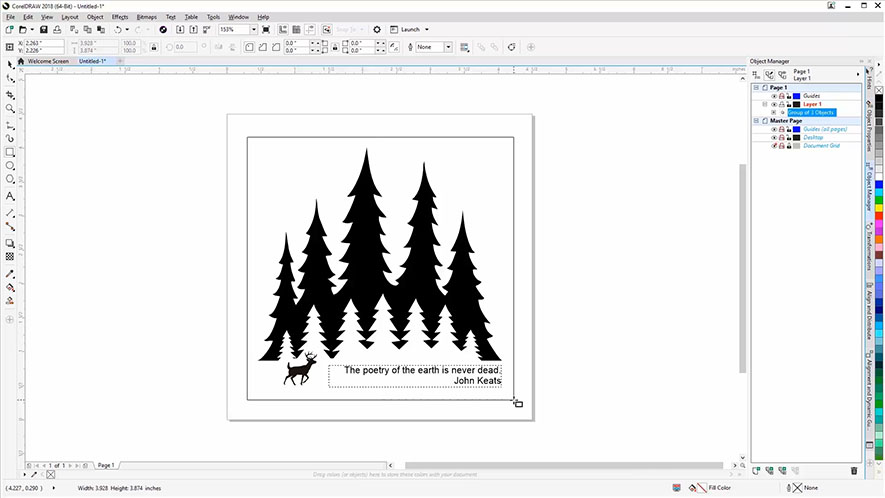This screenshot has width=885, height=498.
Task: Select the Ellipse tool
Action: click(10, 166)
